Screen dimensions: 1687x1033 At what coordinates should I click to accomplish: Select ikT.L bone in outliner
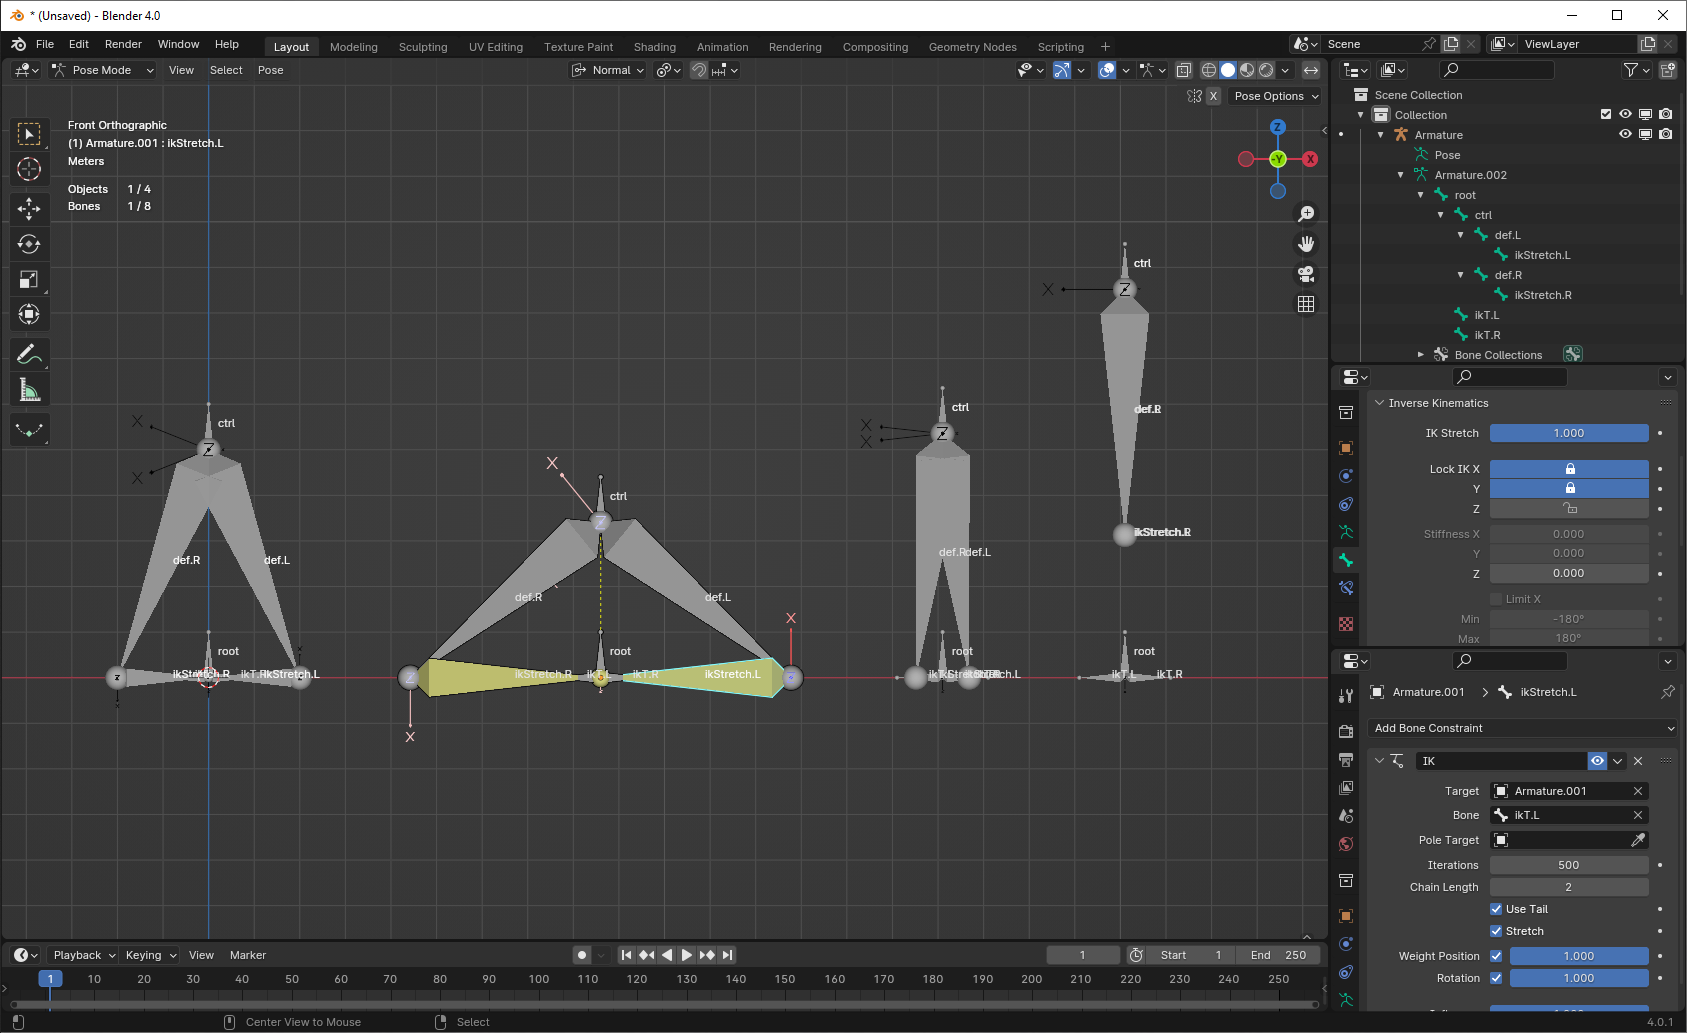[1486, 315]
